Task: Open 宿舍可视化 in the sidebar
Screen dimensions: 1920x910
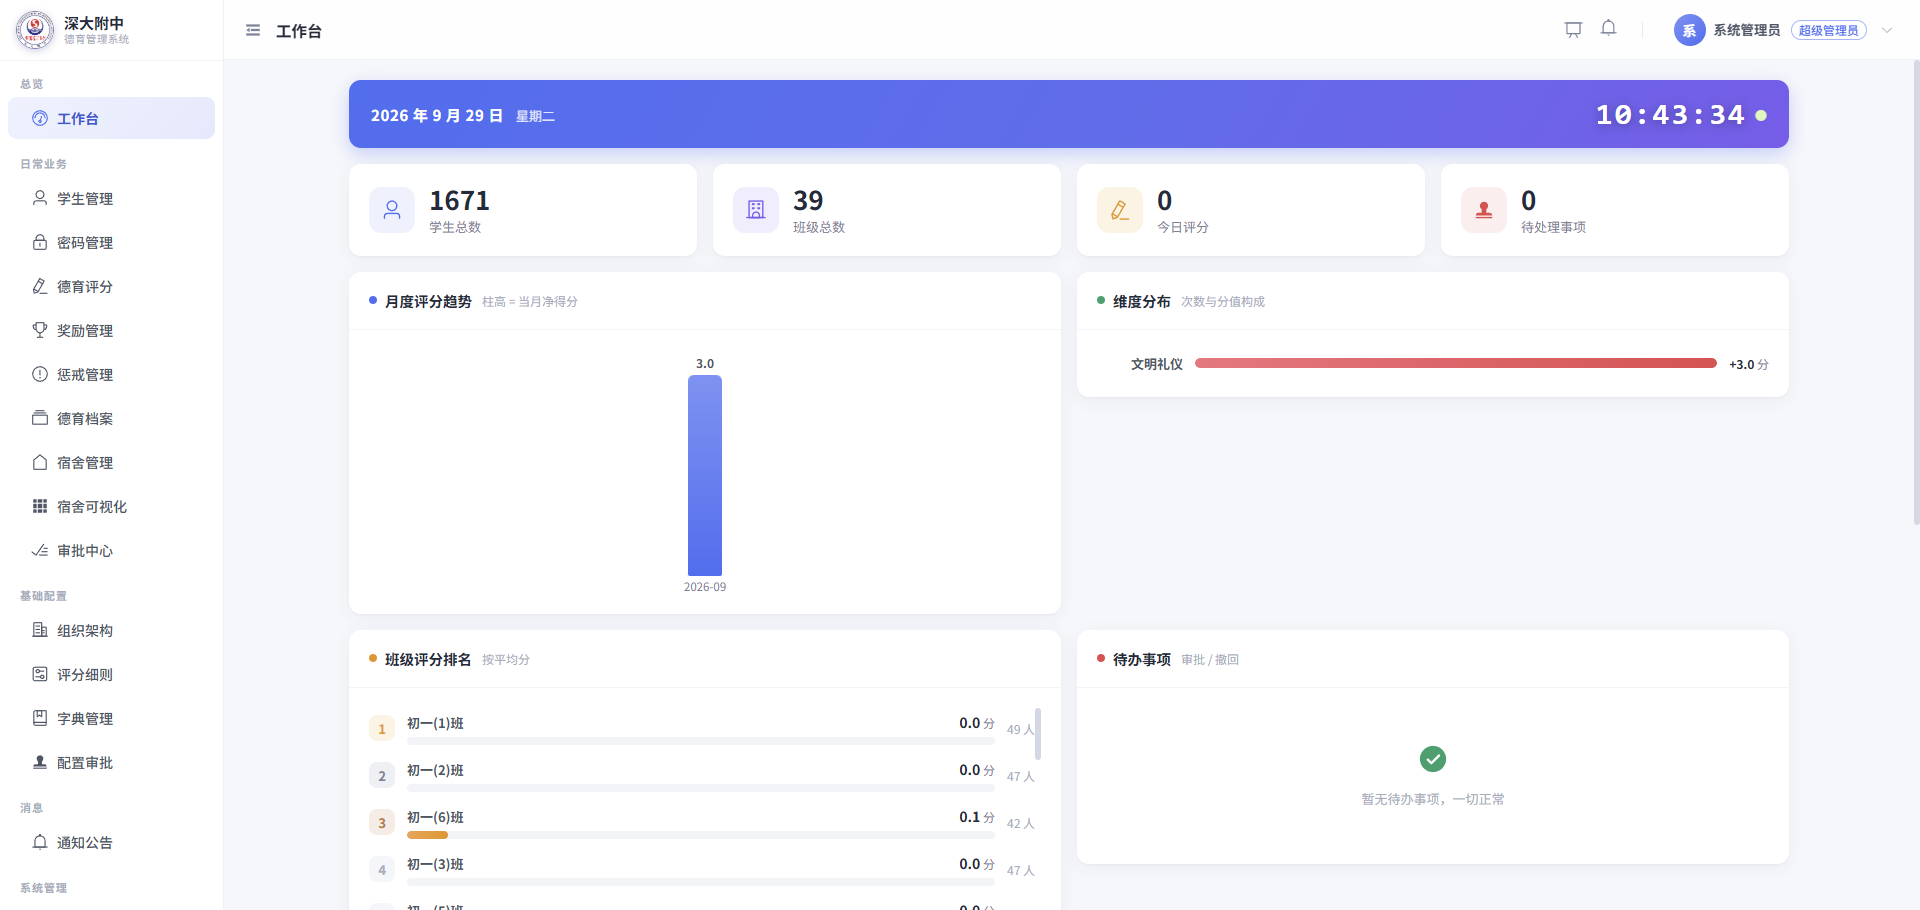Action: [111, 506]
